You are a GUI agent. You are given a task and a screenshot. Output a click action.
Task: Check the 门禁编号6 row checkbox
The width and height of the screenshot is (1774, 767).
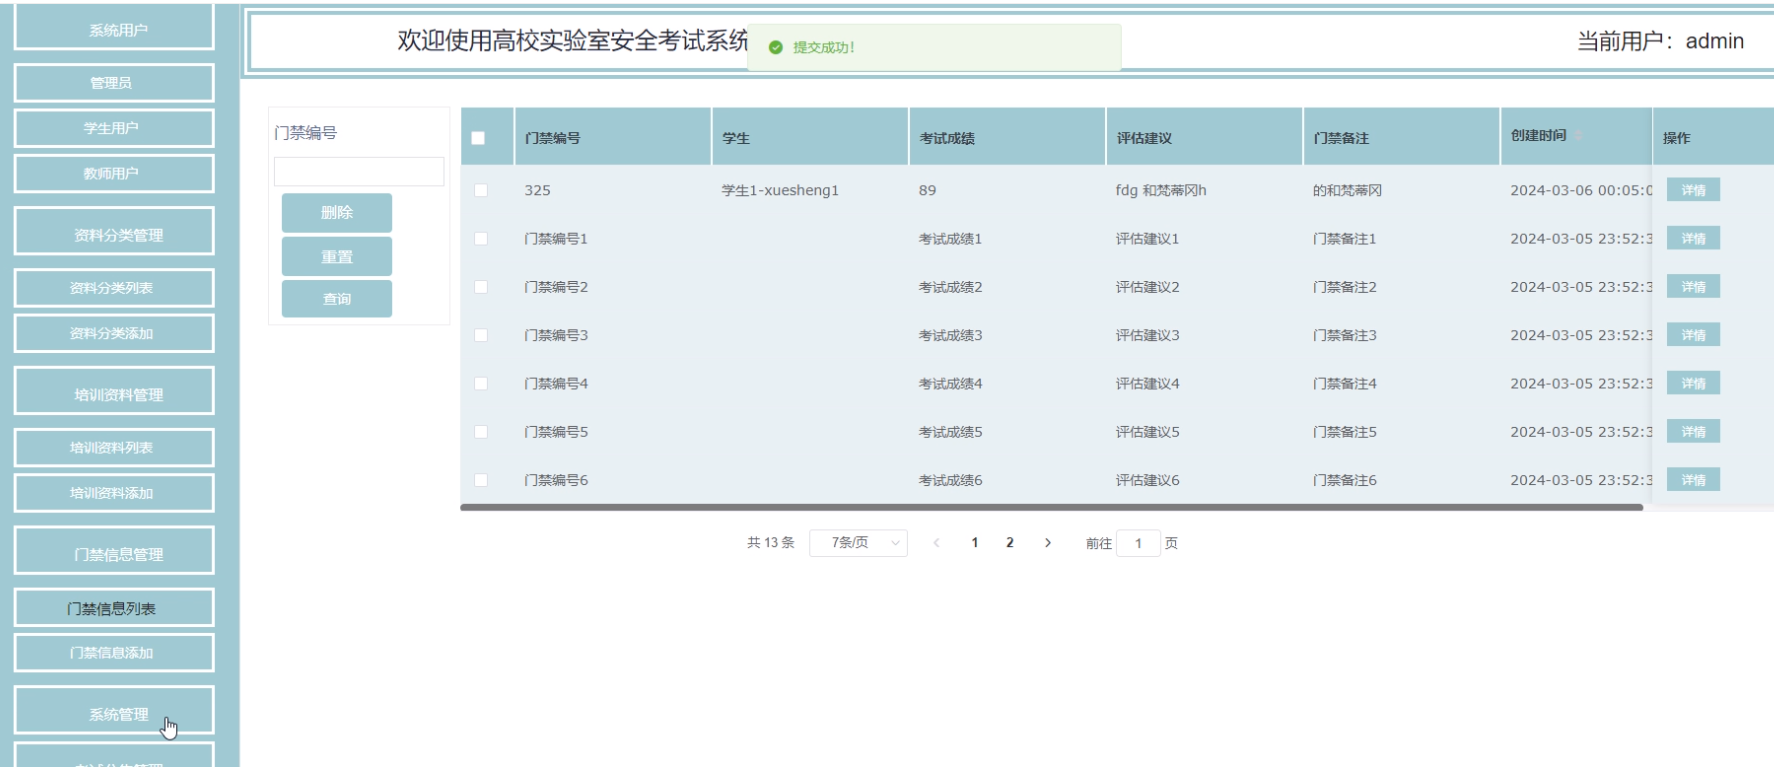(x=481, y=480)
